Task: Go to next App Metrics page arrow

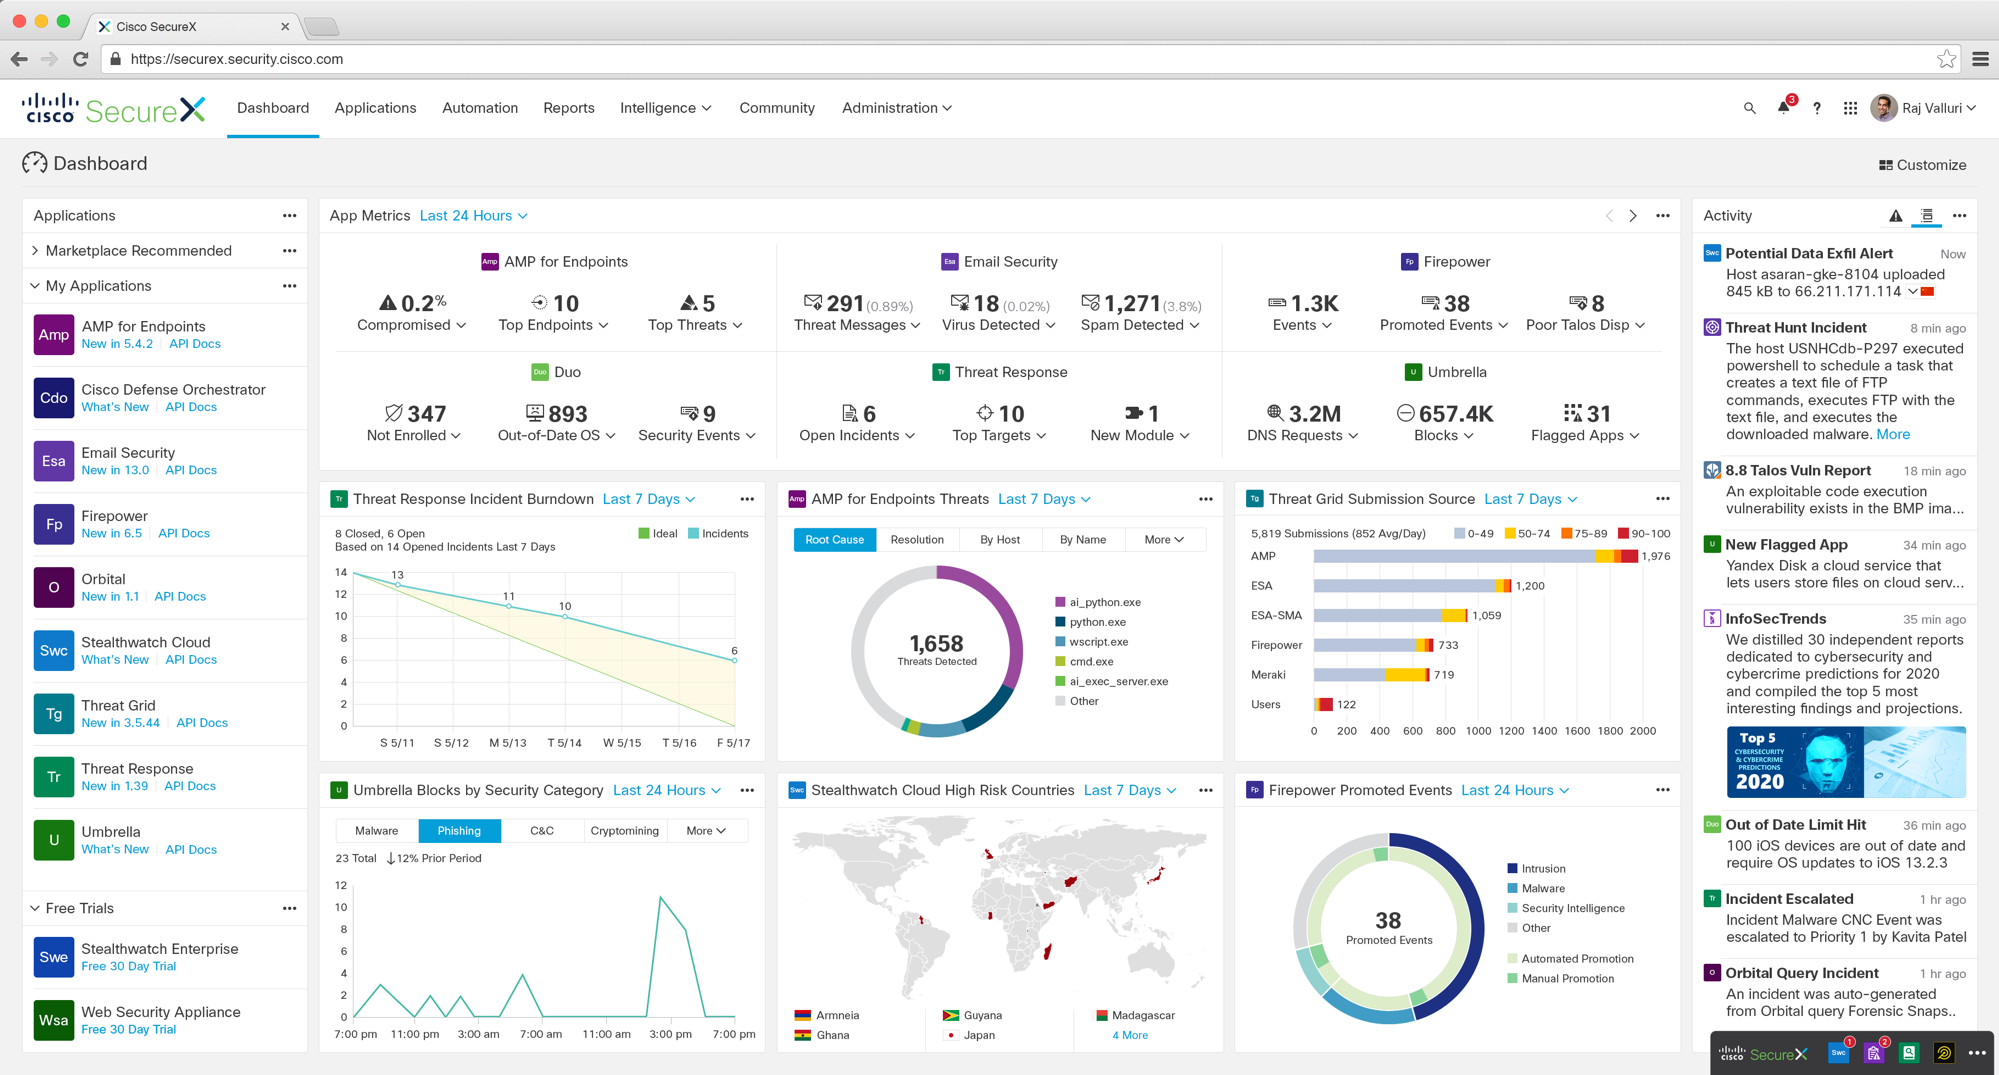Action: pos(1633,216)
